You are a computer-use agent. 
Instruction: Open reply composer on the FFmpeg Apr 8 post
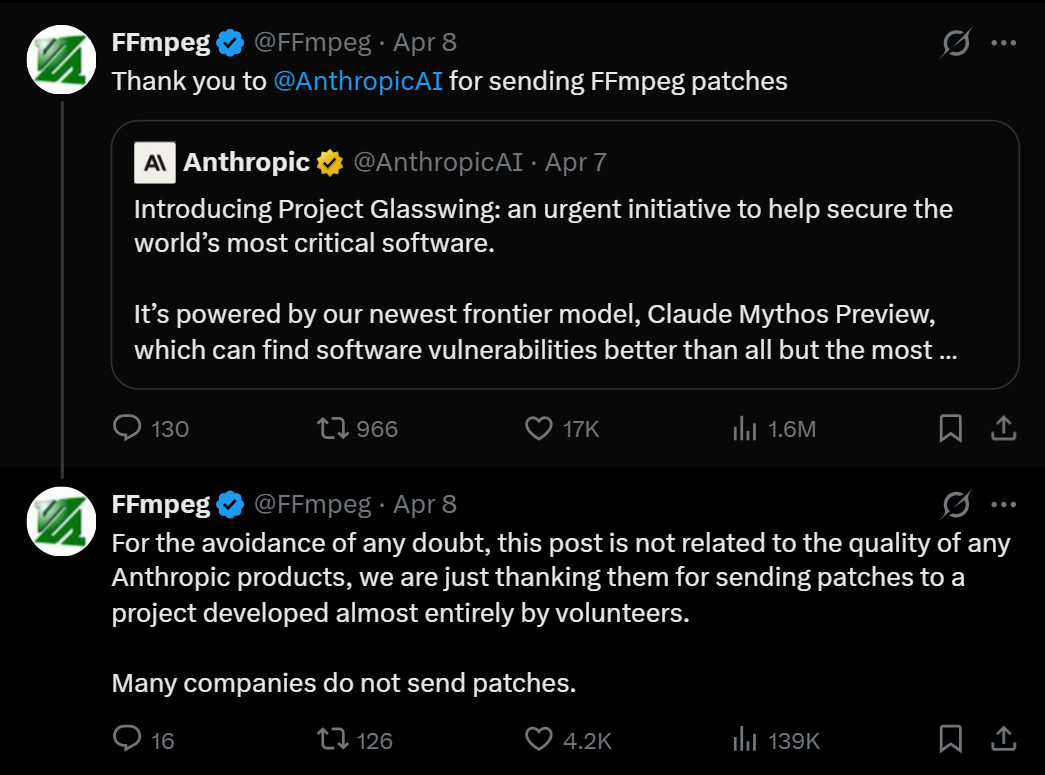pyautogui.click(x=128, y=428)
